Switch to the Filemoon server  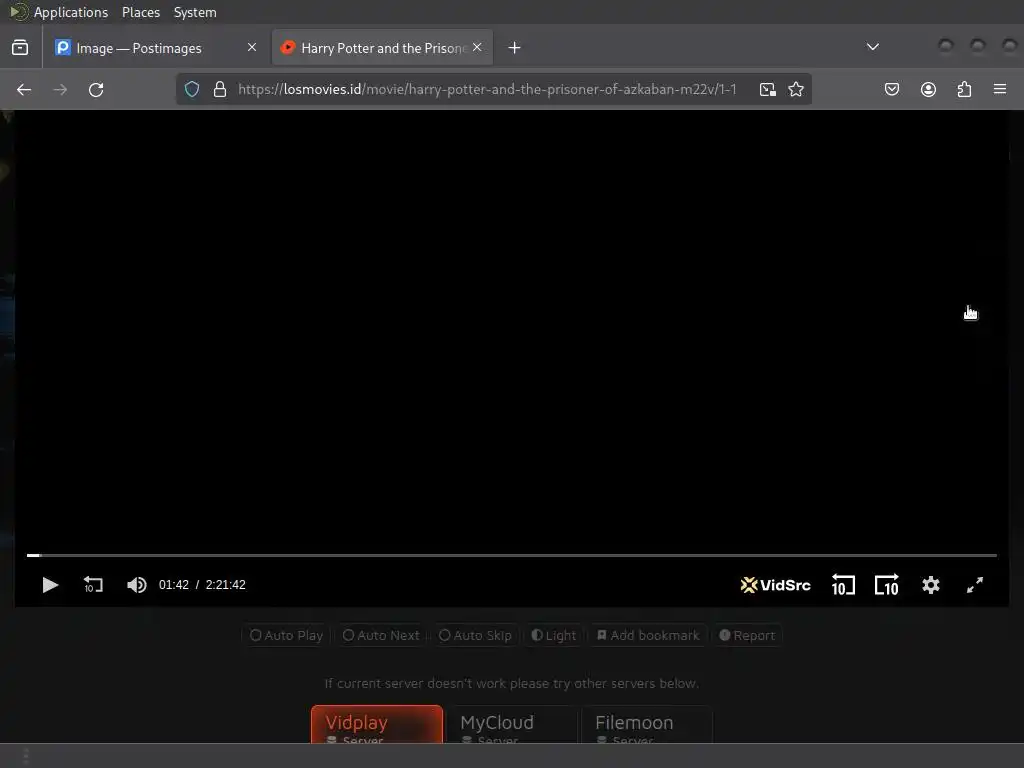pyautogui.click(x=647, y=725)
